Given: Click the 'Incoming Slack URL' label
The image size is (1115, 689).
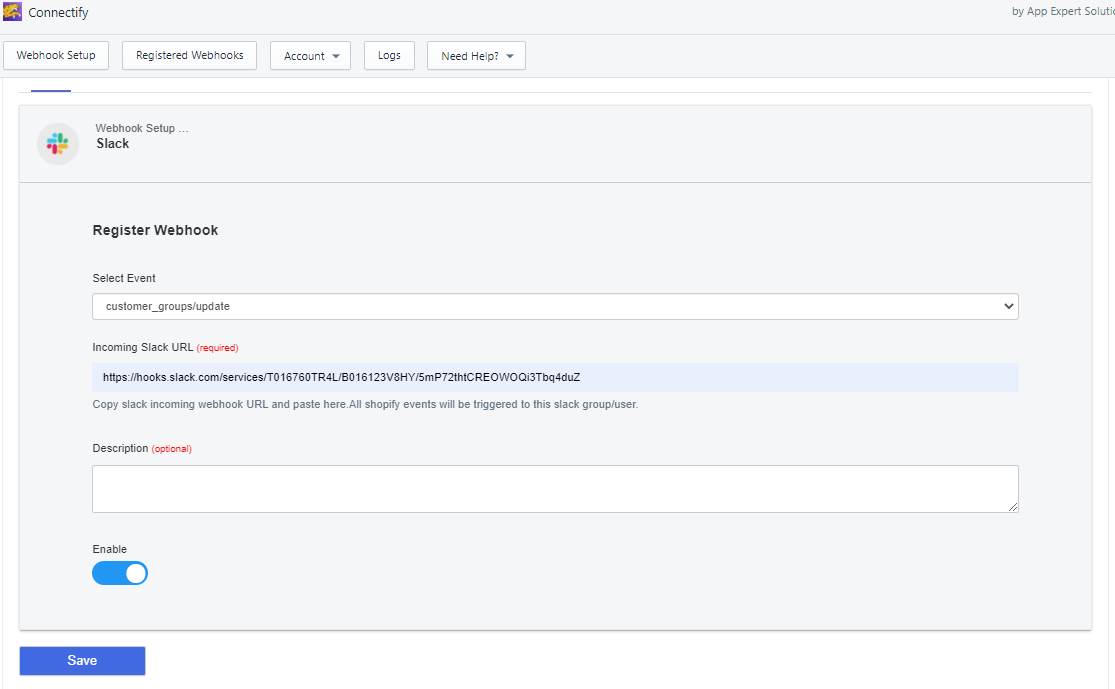Looking at the screenshot, I should [143, 347].
